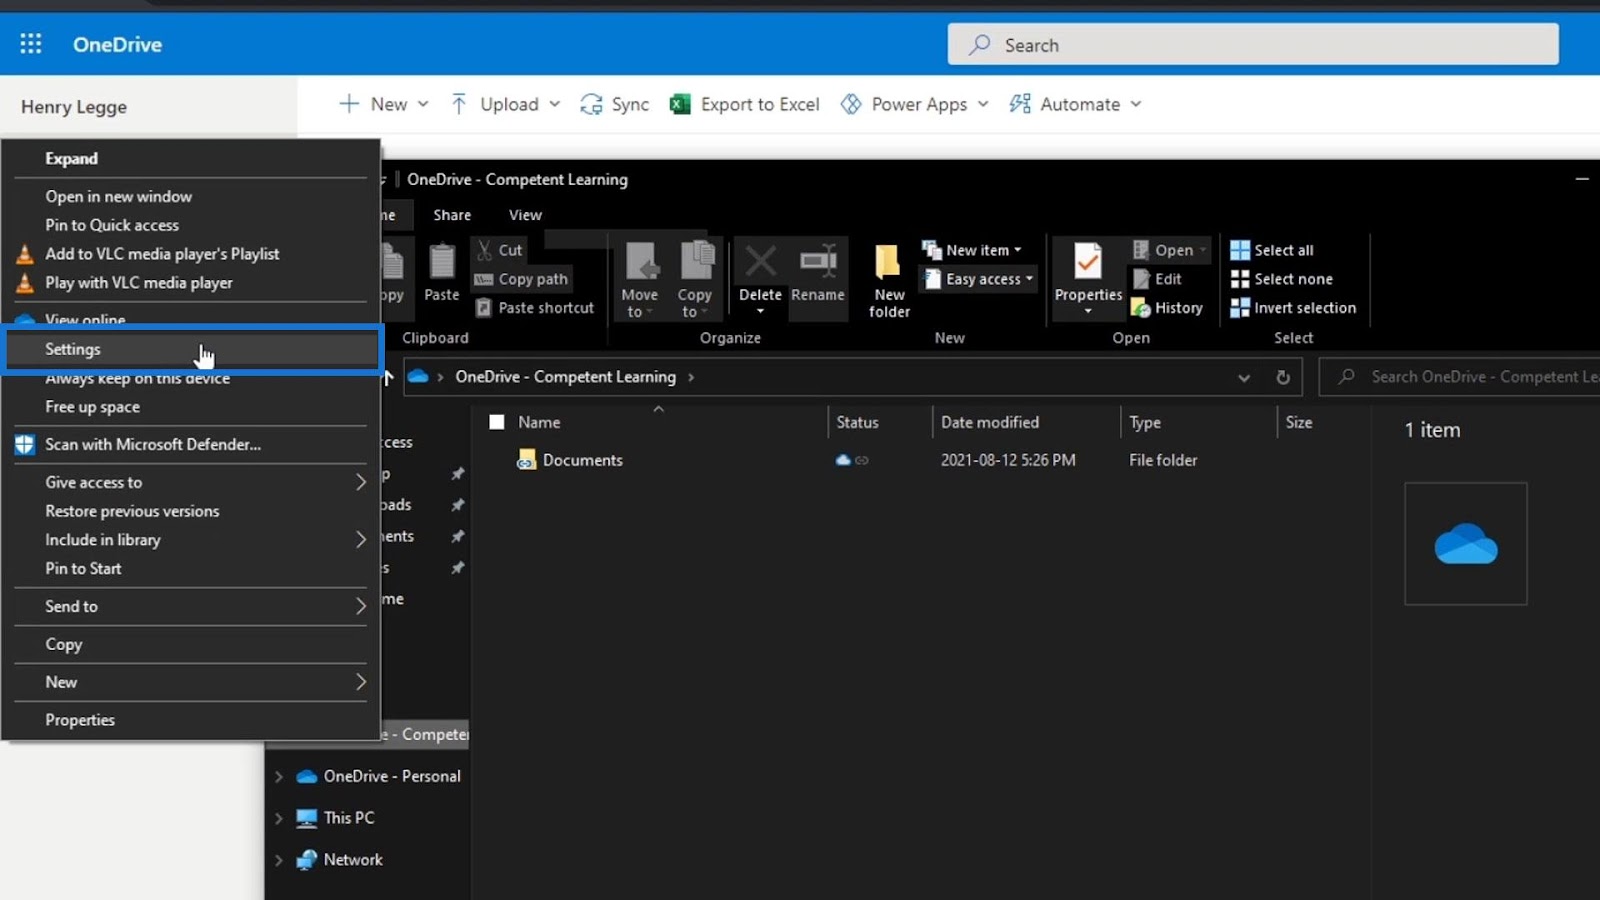This screenshot has width=1600, height=900.
Task: Switch to the View ribbon tab
Action: pos(525,215)
